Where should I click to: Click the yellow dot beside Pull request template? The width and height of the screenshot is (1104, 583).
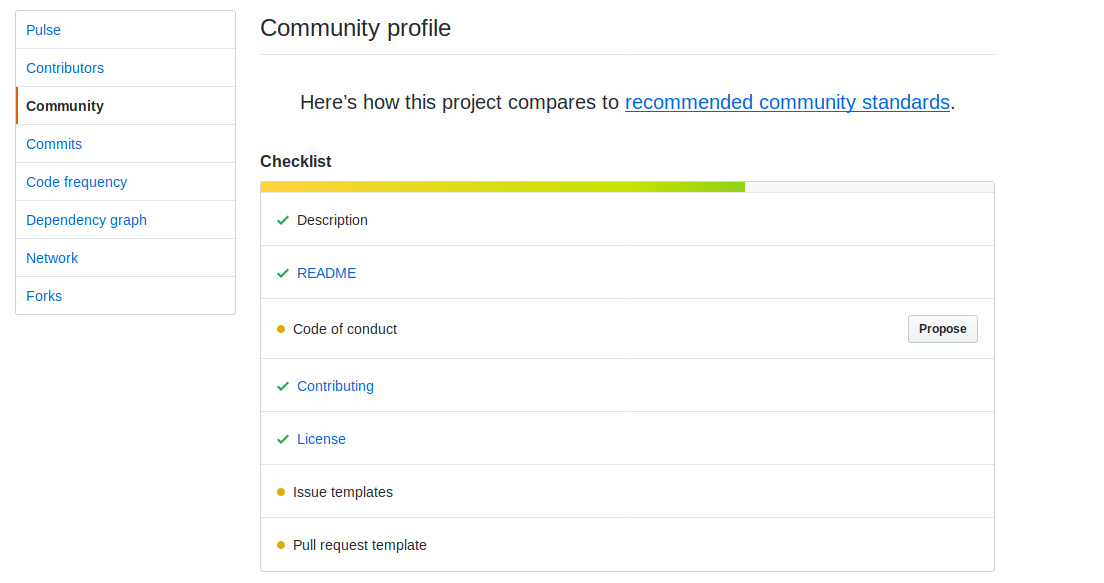[x=281, y=545]
